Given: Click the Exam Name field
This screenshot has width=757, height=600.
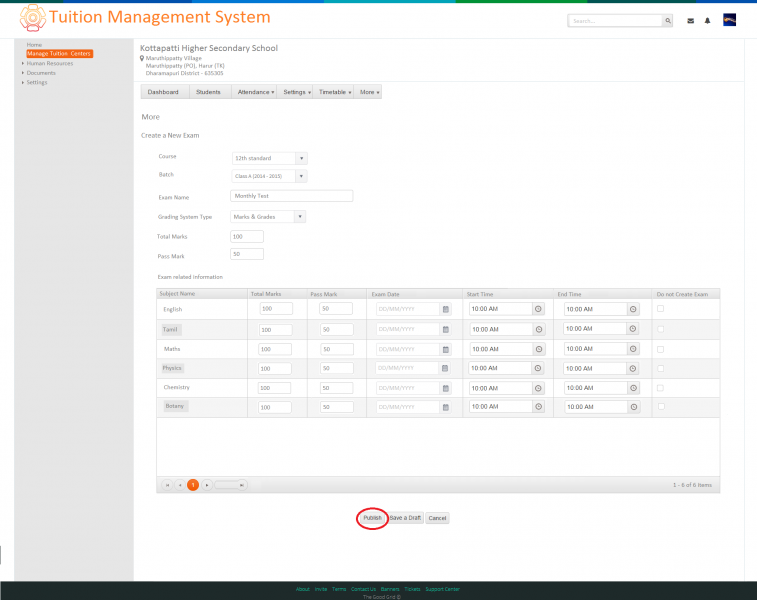Looking at the screenshot, I should (x=292, y=196).
